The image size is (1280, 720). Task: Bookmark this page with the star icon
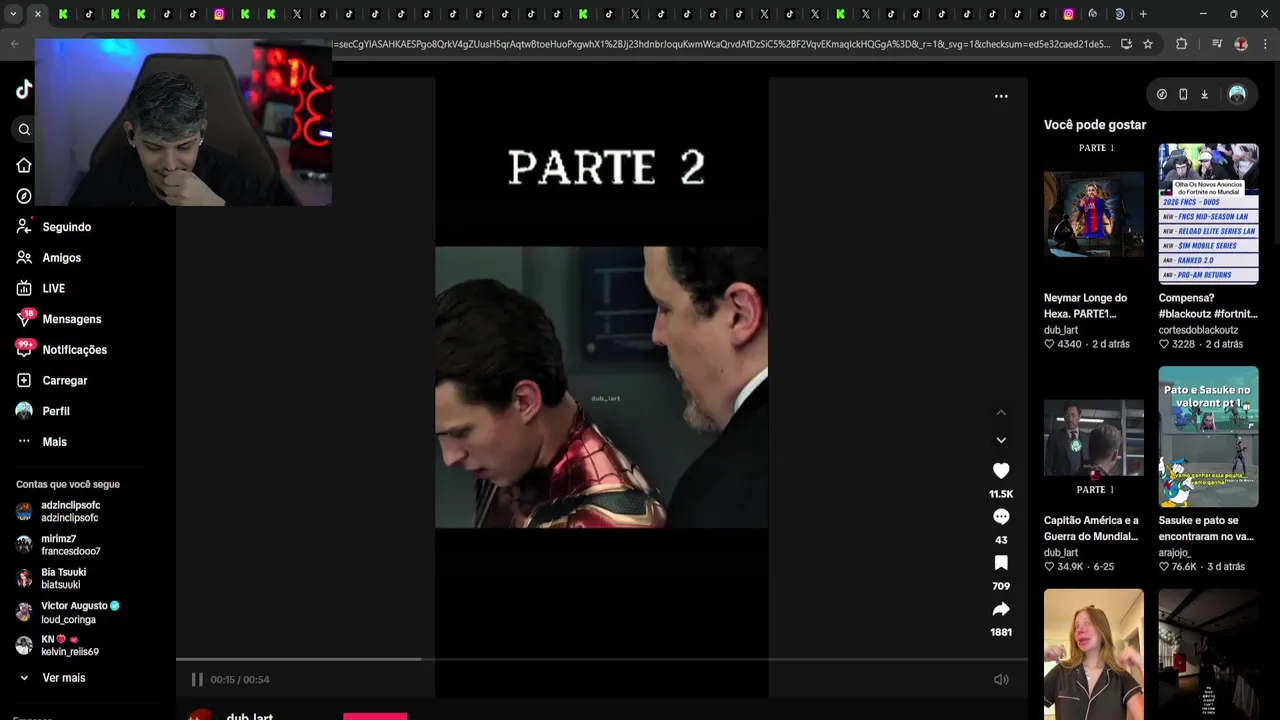pos(1148,44)
